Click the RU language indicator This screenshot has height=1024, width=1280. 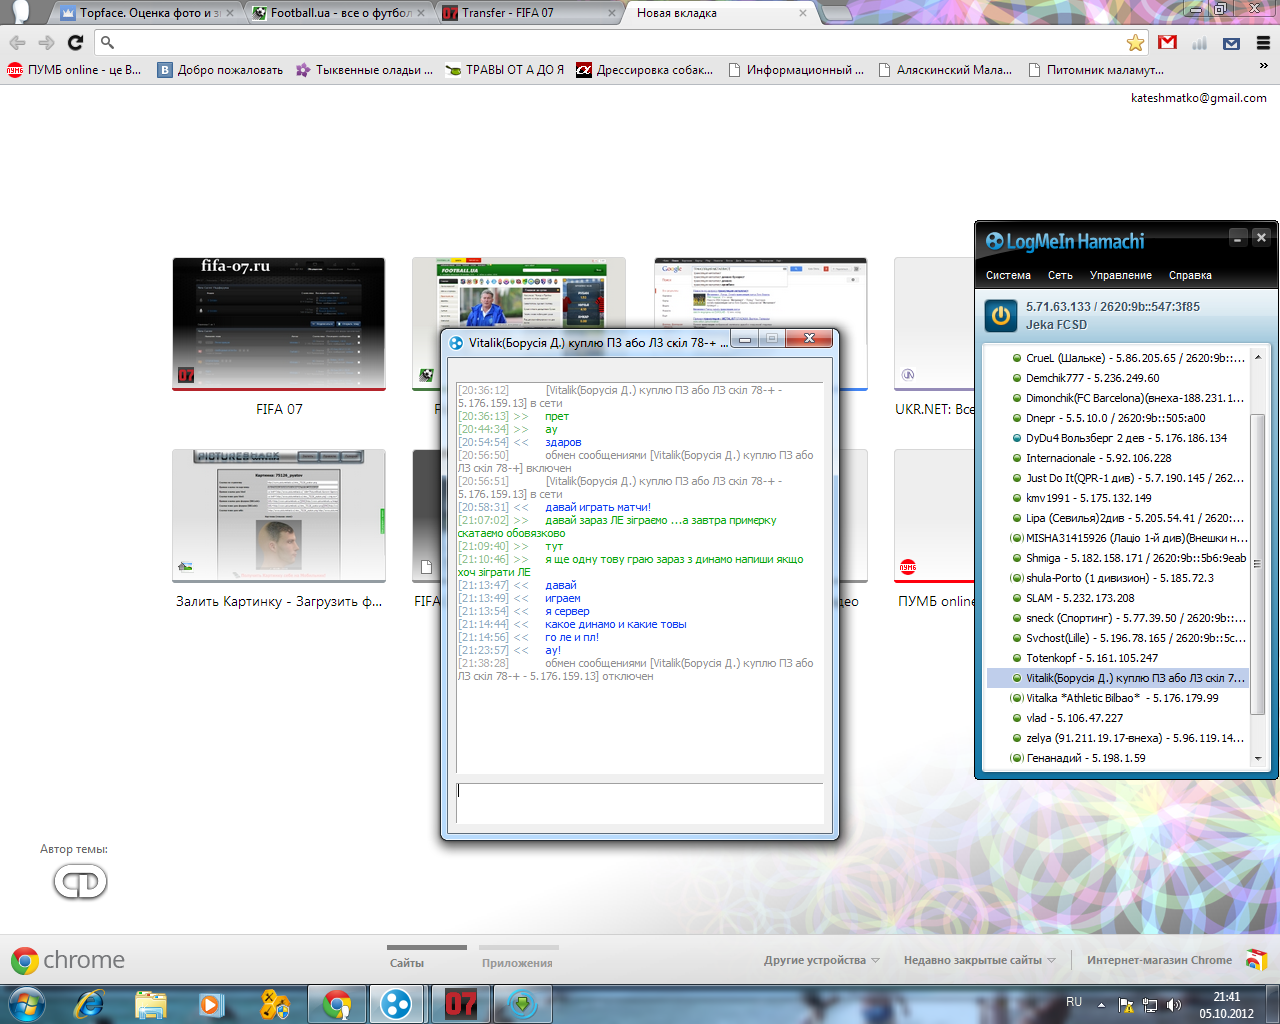pyautogui.click(x=1074, y=1002)
